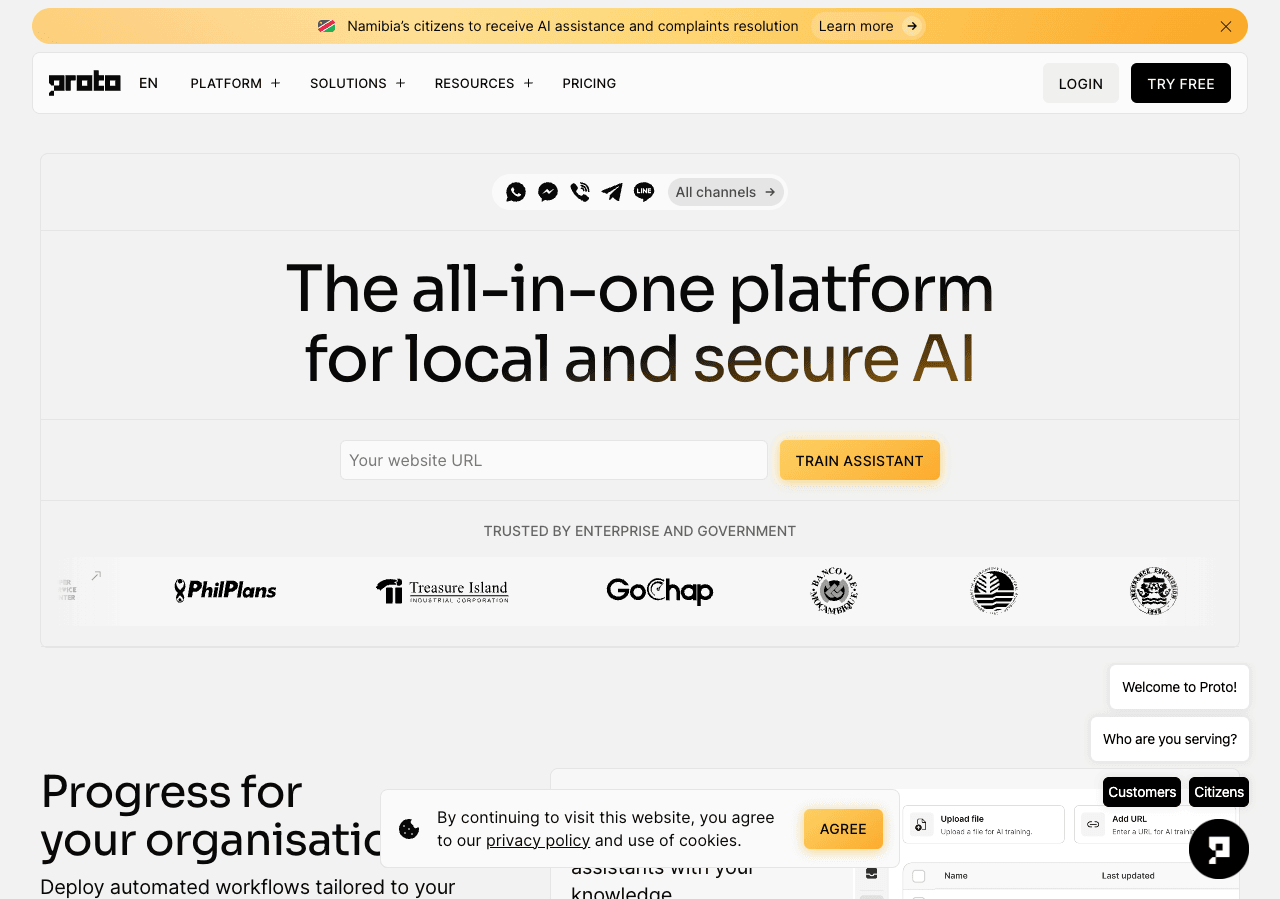The width and height of the screenshot is (1280, 899).
Task: Expand the PLATFORM menu
Action: pos(235,83)
